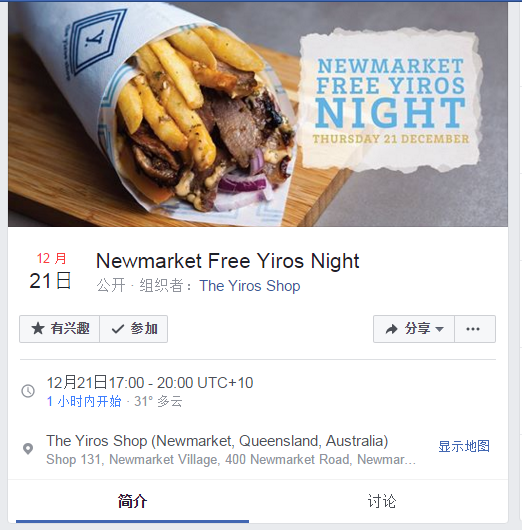Click the location pin icon

pos(28,449)
